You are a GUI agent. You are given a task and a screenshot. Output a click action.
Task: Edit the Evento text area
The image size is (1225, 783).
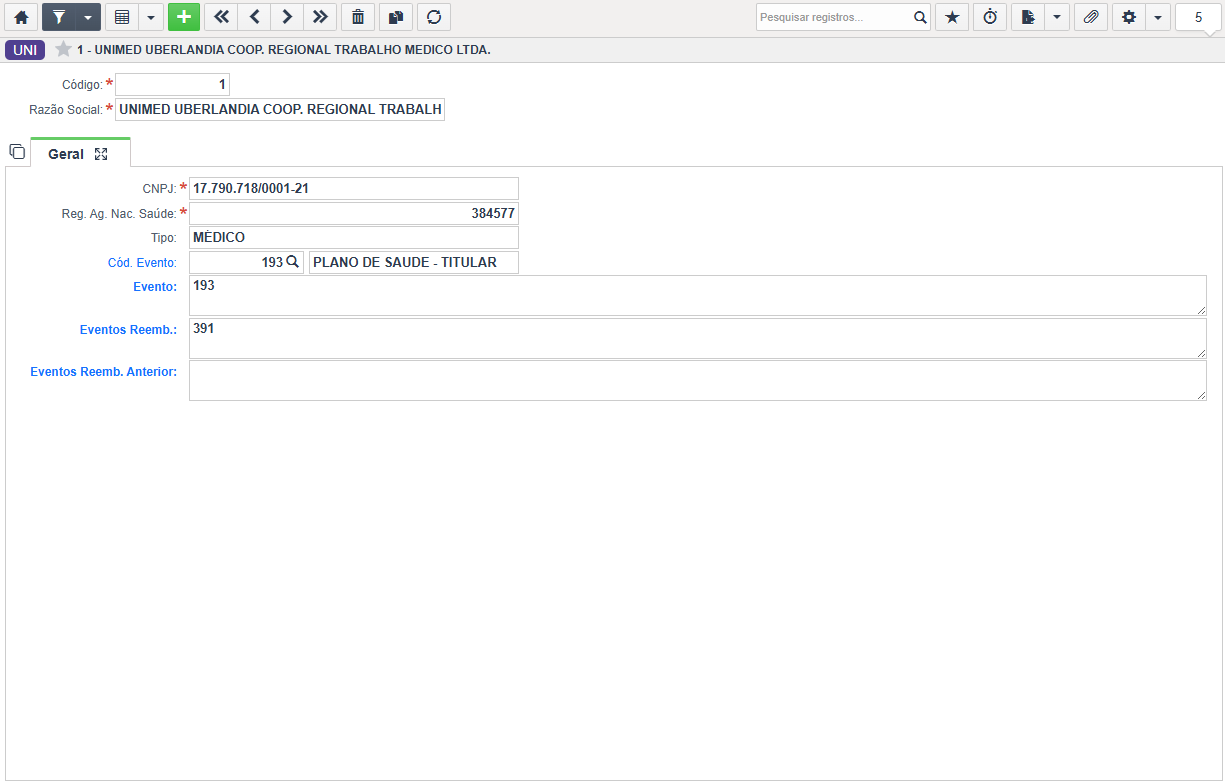[x=698, y=296]
